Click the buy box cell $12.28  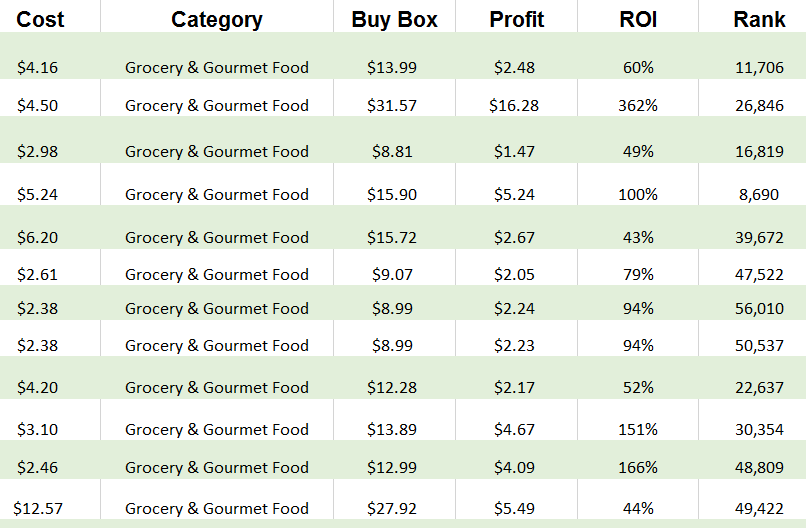click(x=392, y=388)
